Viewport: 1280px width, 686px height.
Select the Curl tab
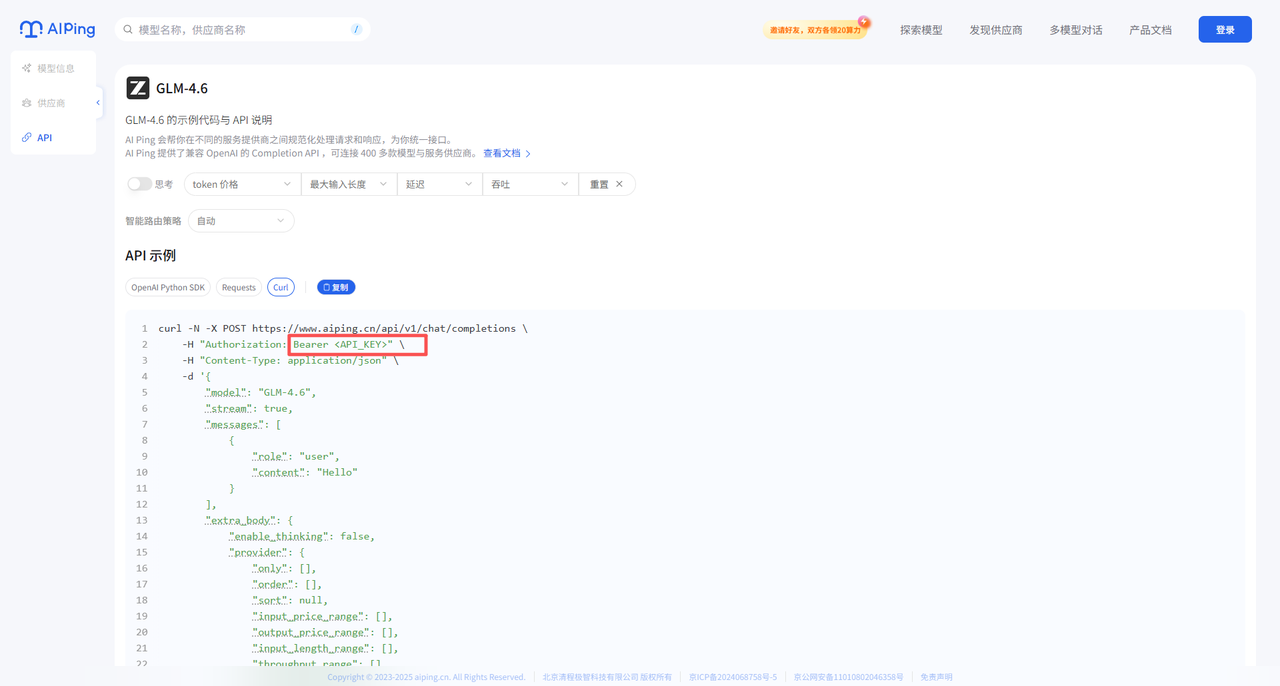281,287
